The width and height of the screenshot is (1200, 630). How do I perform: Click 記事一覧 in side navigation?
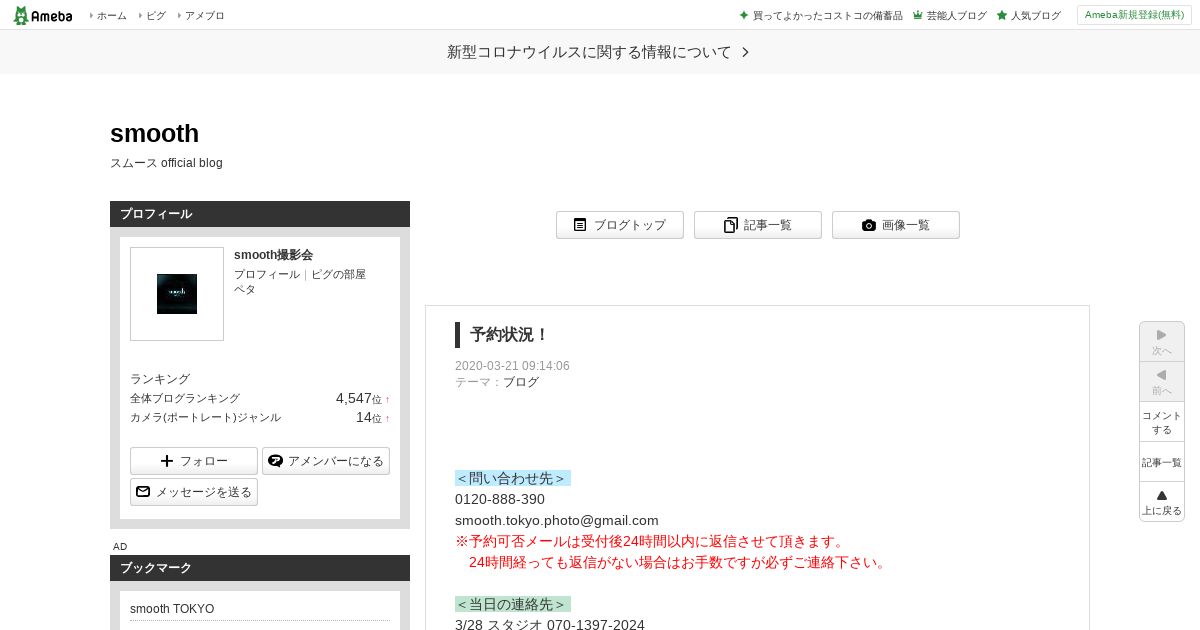tap(1162, 462)
